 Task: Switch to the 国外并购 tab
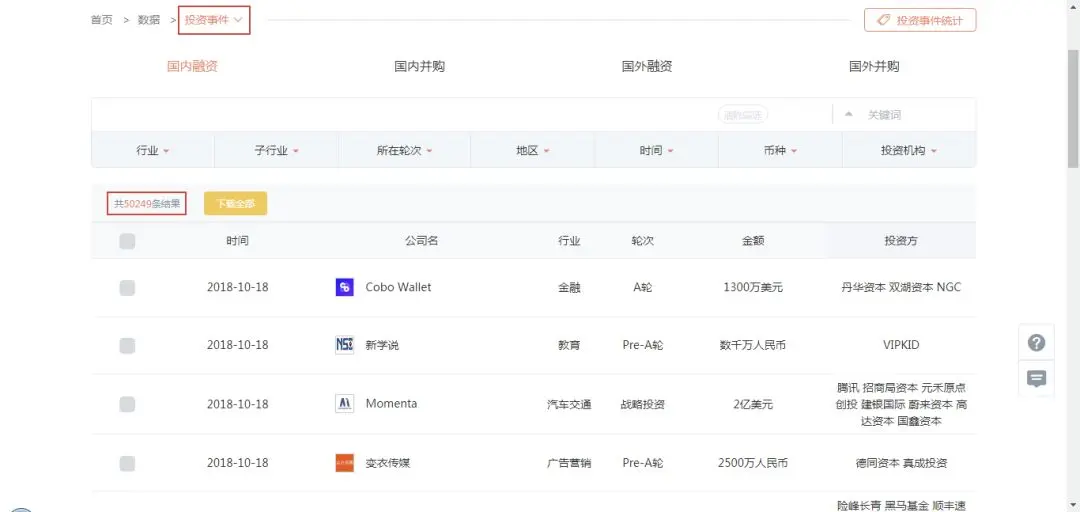(874, 67)
